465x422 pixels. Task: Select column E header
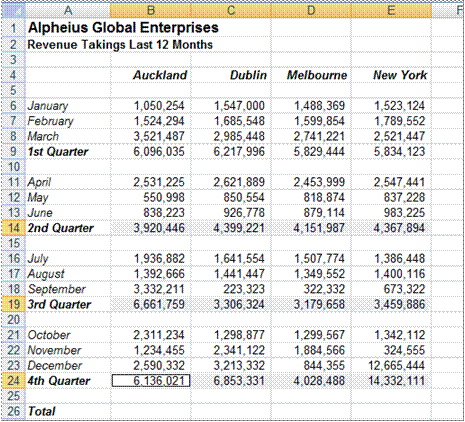pyautogui.click(x=391, y=11)
